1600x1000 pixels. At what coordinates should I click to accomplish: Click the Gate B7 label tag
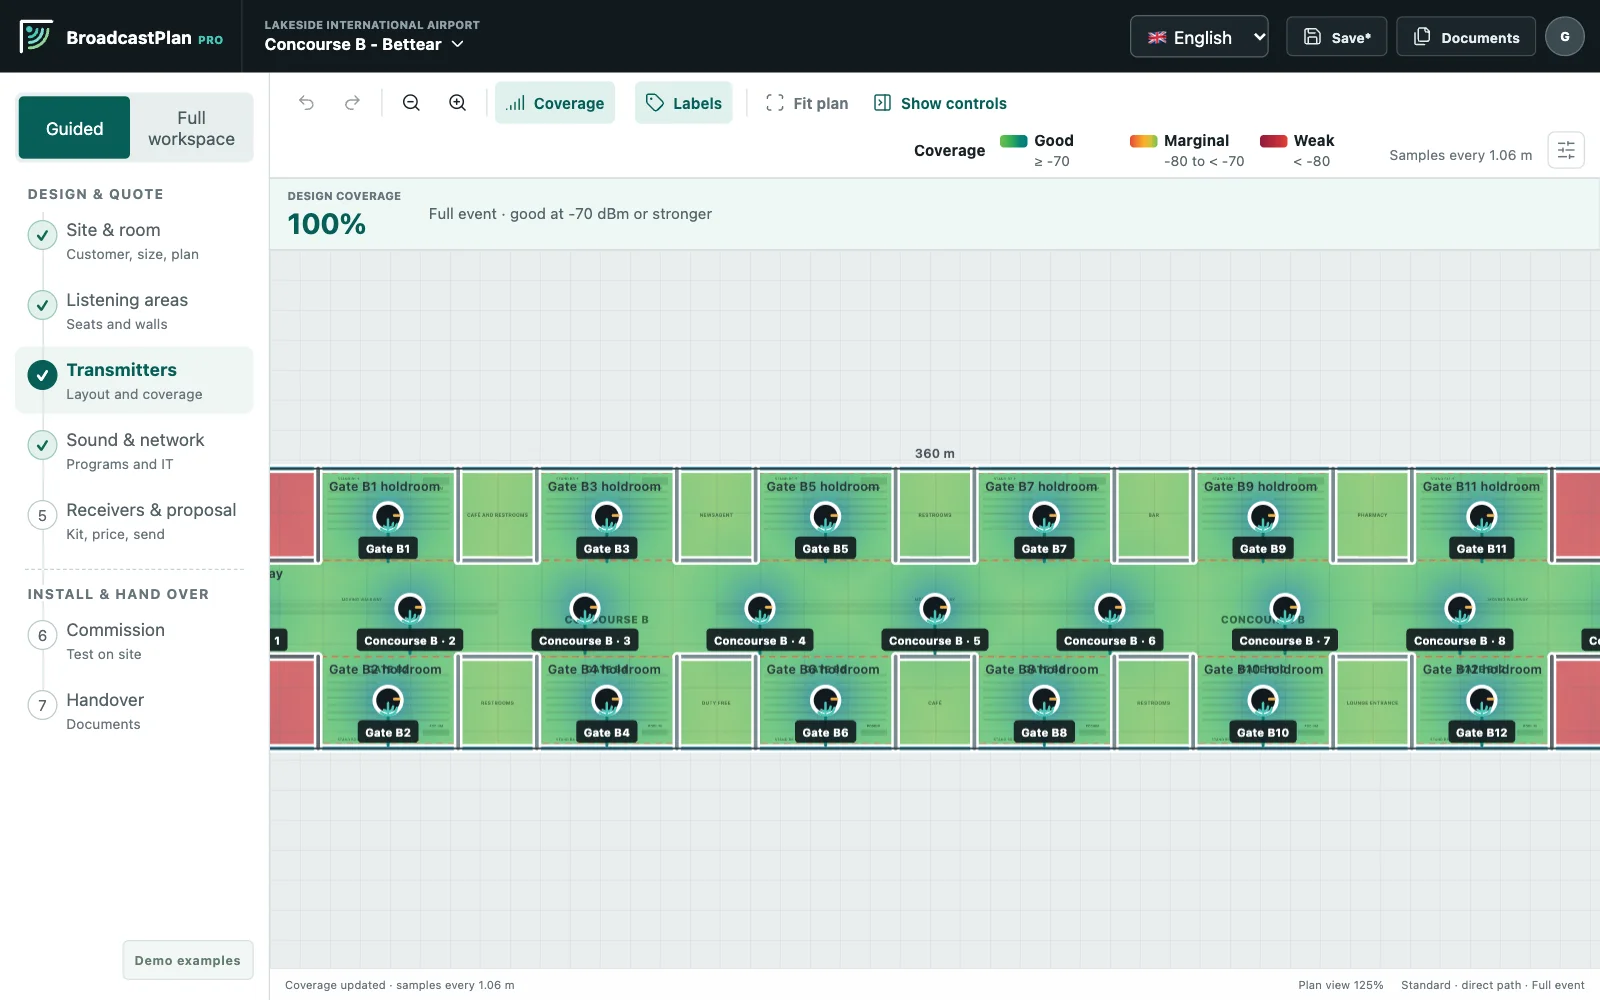pyautogui.click(x=1044, y=549)
